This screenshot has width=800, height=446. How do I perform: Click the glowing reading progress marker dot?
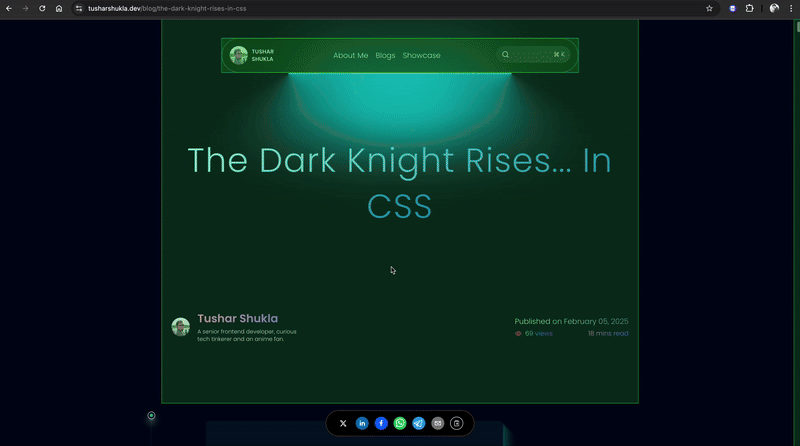pyautogui.click(x=151, y=415)
